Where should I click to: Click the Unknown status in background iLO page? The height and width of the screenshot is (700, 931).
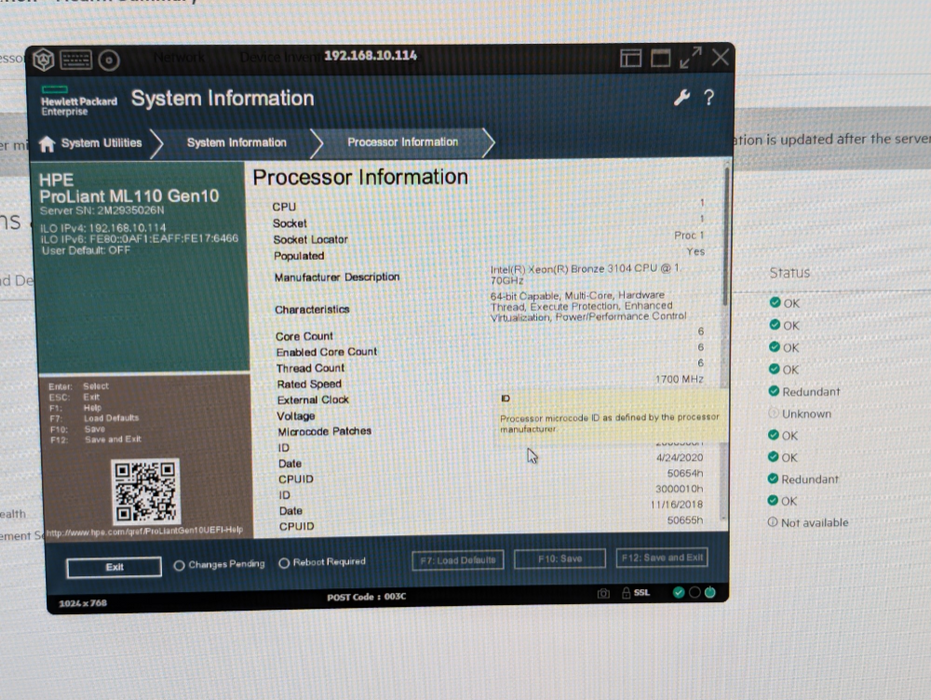(x=806, y=414)
